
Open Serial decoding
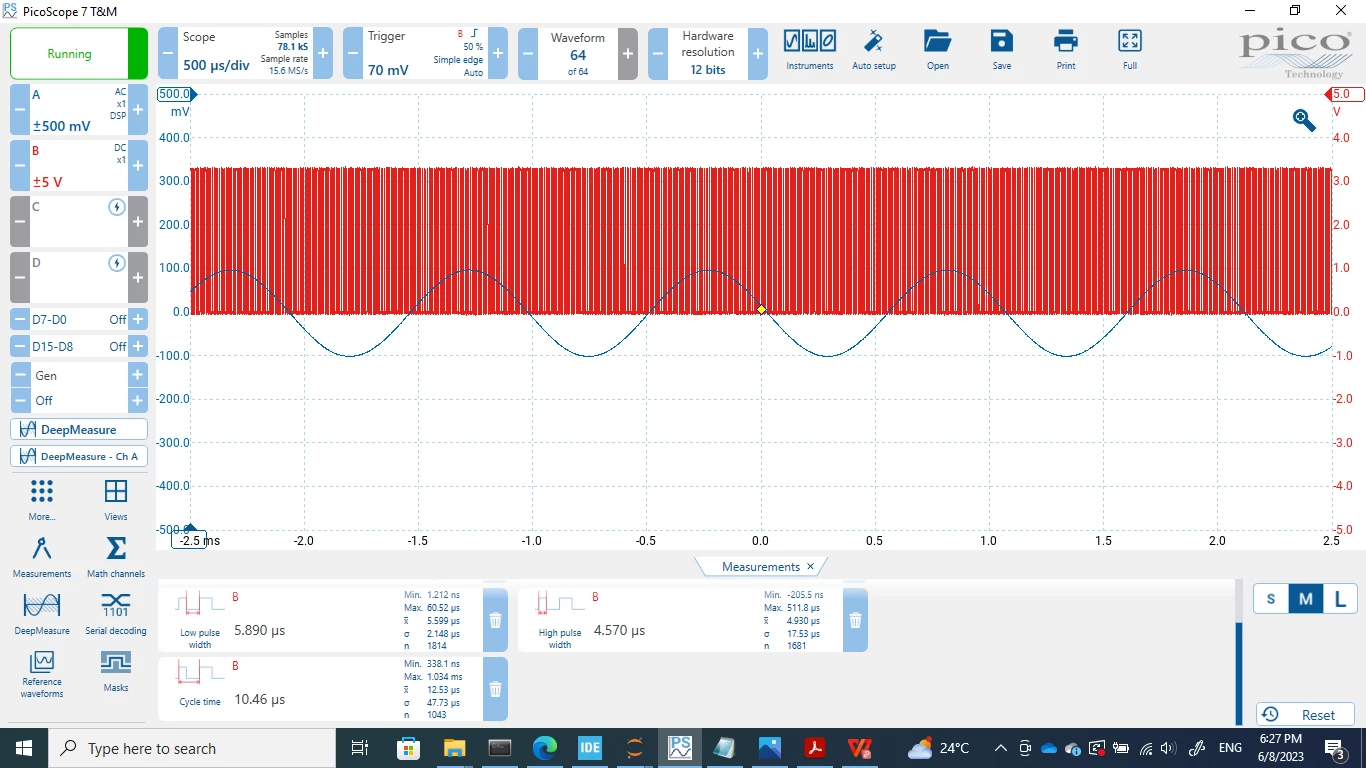[116, 613]
